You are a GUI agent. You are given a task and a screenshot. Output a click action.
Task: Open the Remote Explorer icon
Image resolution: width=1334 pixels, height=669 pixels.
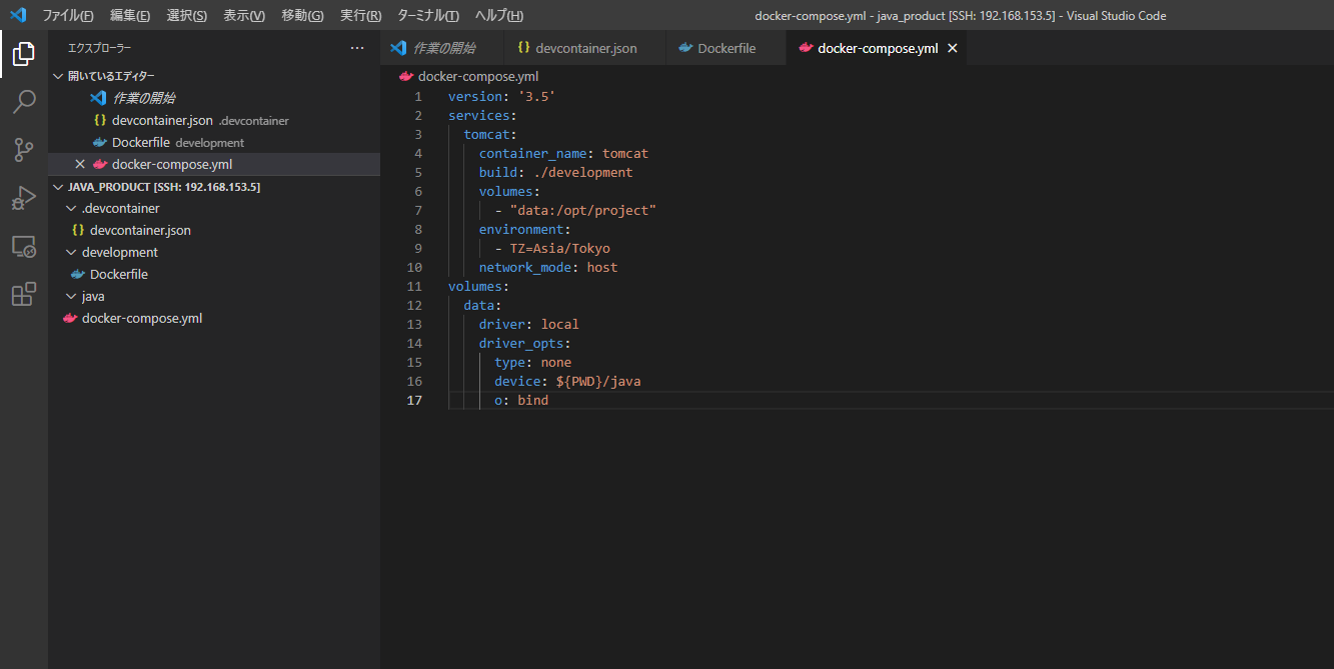[x=22, y=245]
